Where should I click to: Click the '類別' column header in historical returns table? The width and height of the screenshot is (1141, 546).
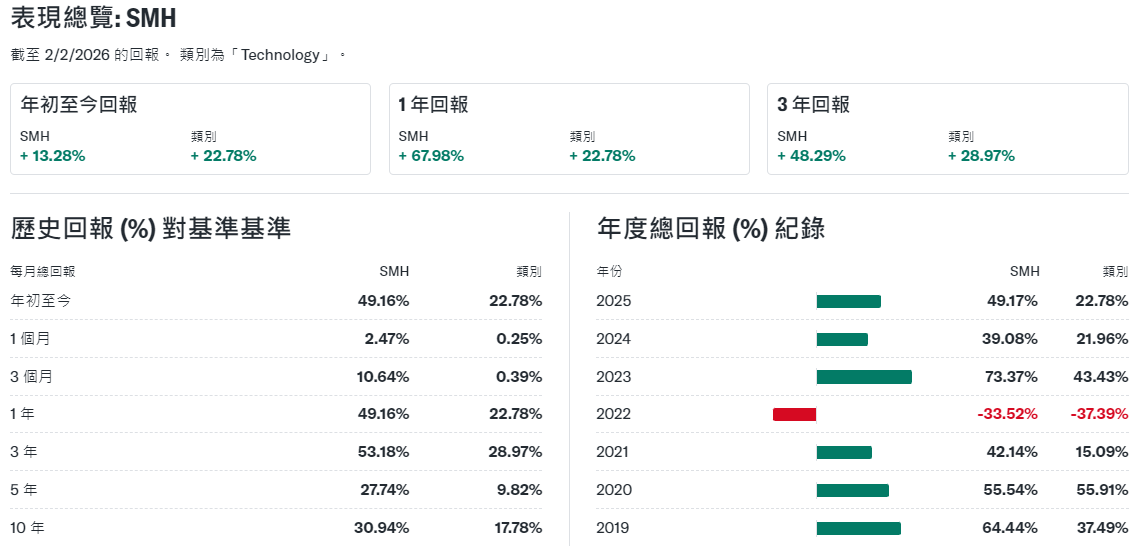click(529, 272)
